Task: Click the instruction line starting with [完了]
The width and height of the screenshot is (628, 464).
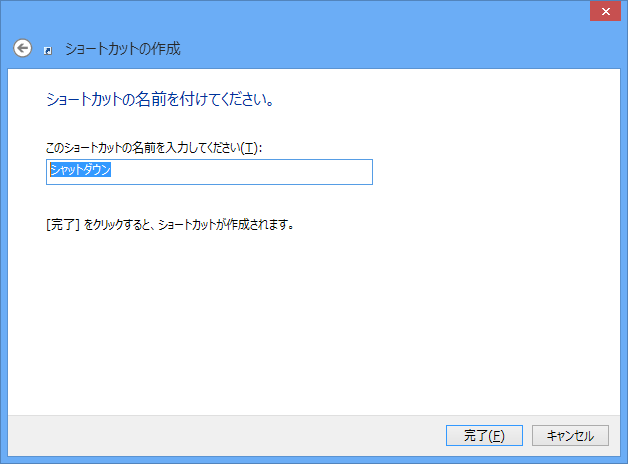Action: pyautogui.click(x=170, y=225)
